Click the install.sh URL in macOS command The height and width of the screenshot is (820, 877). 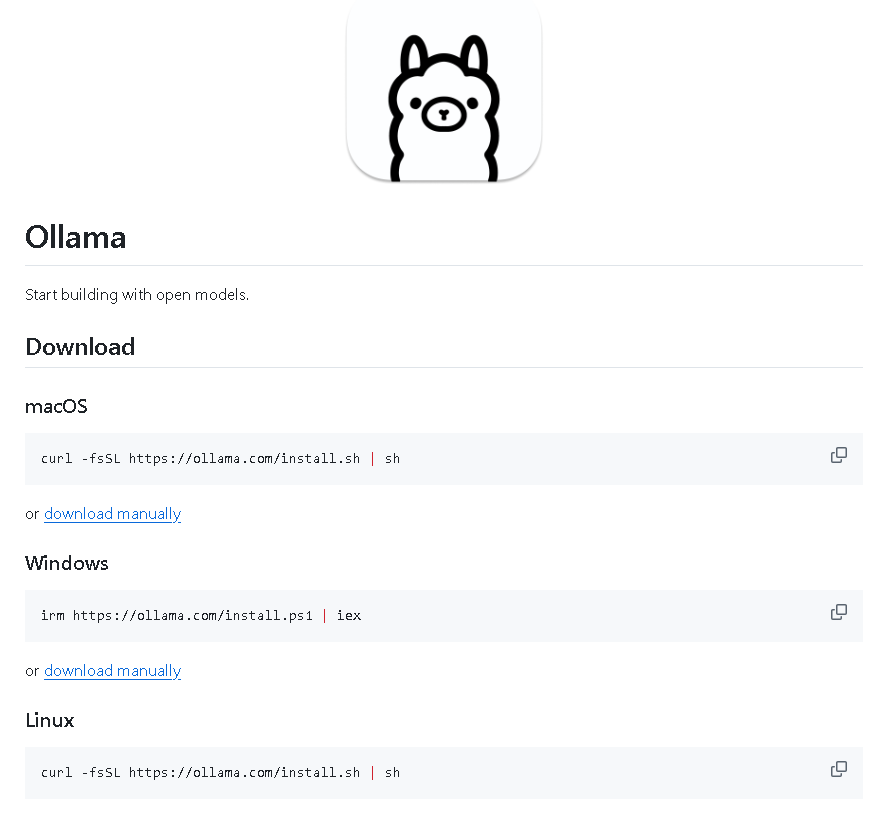244,459
